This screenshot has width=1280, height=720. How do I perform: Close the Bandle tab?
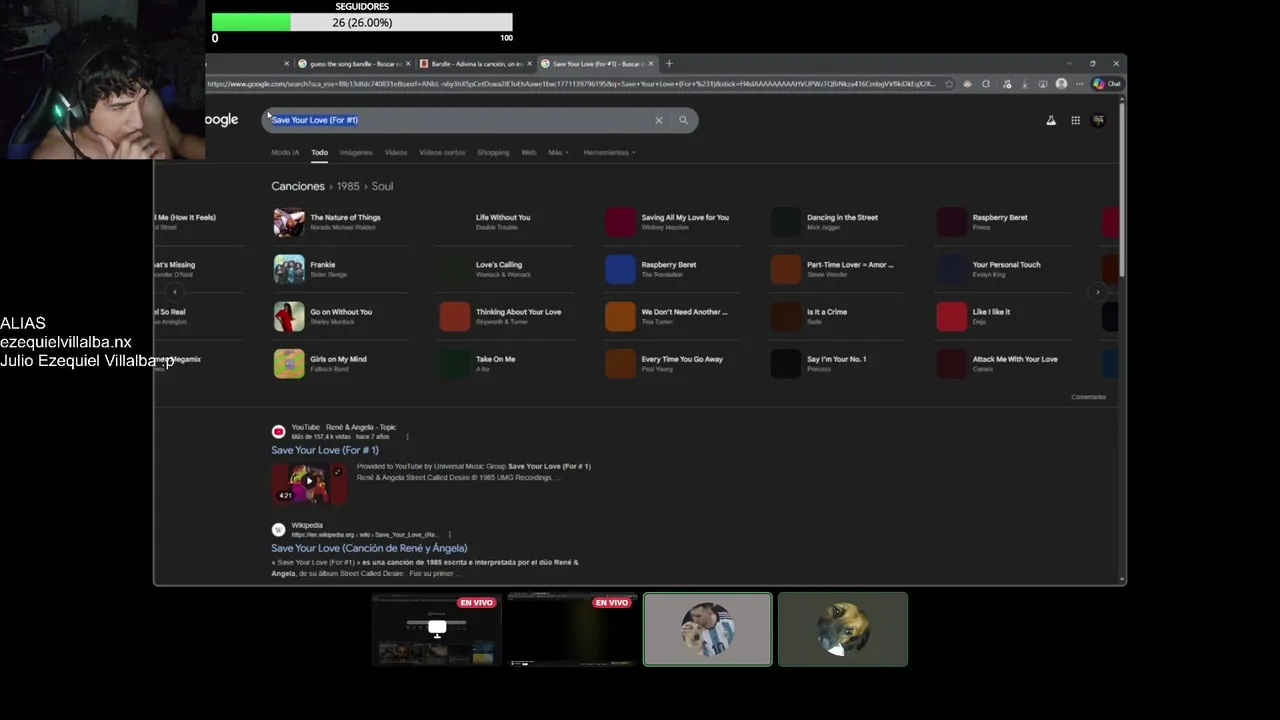point(529,64)
